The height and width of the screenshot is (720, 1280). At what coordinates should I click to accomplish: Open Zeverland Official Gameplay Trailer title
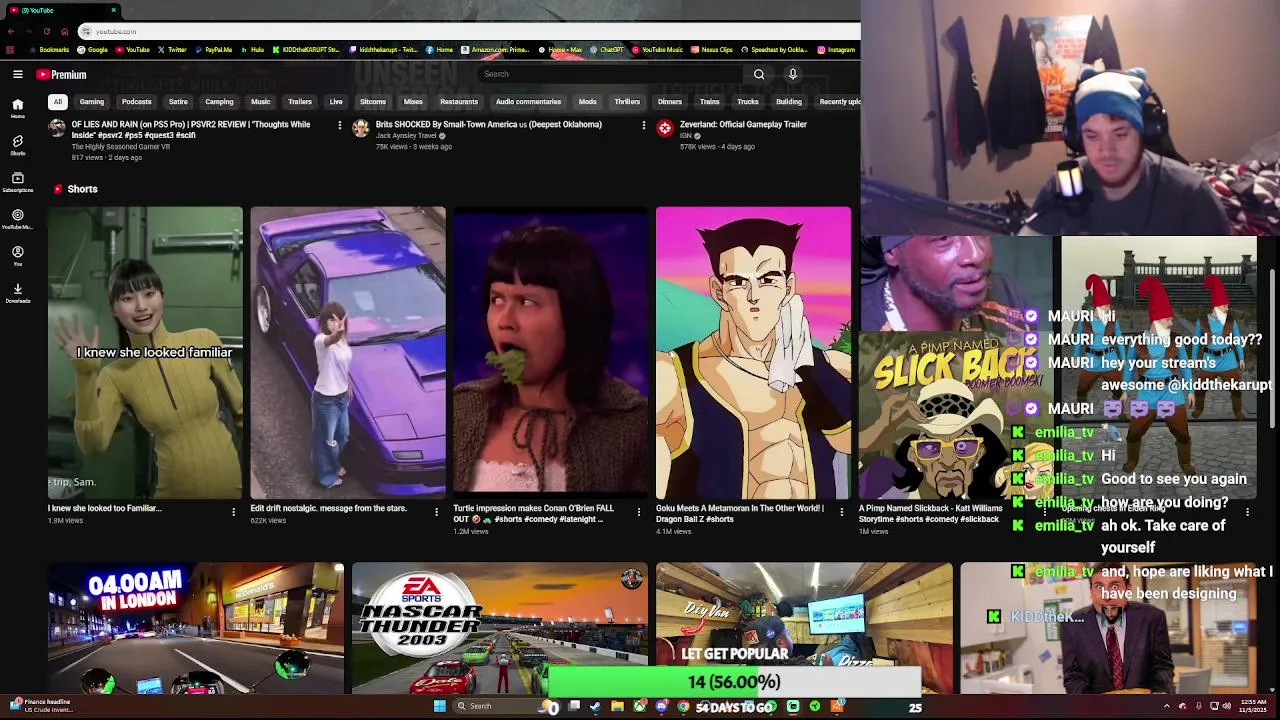(x=743, y=124)
